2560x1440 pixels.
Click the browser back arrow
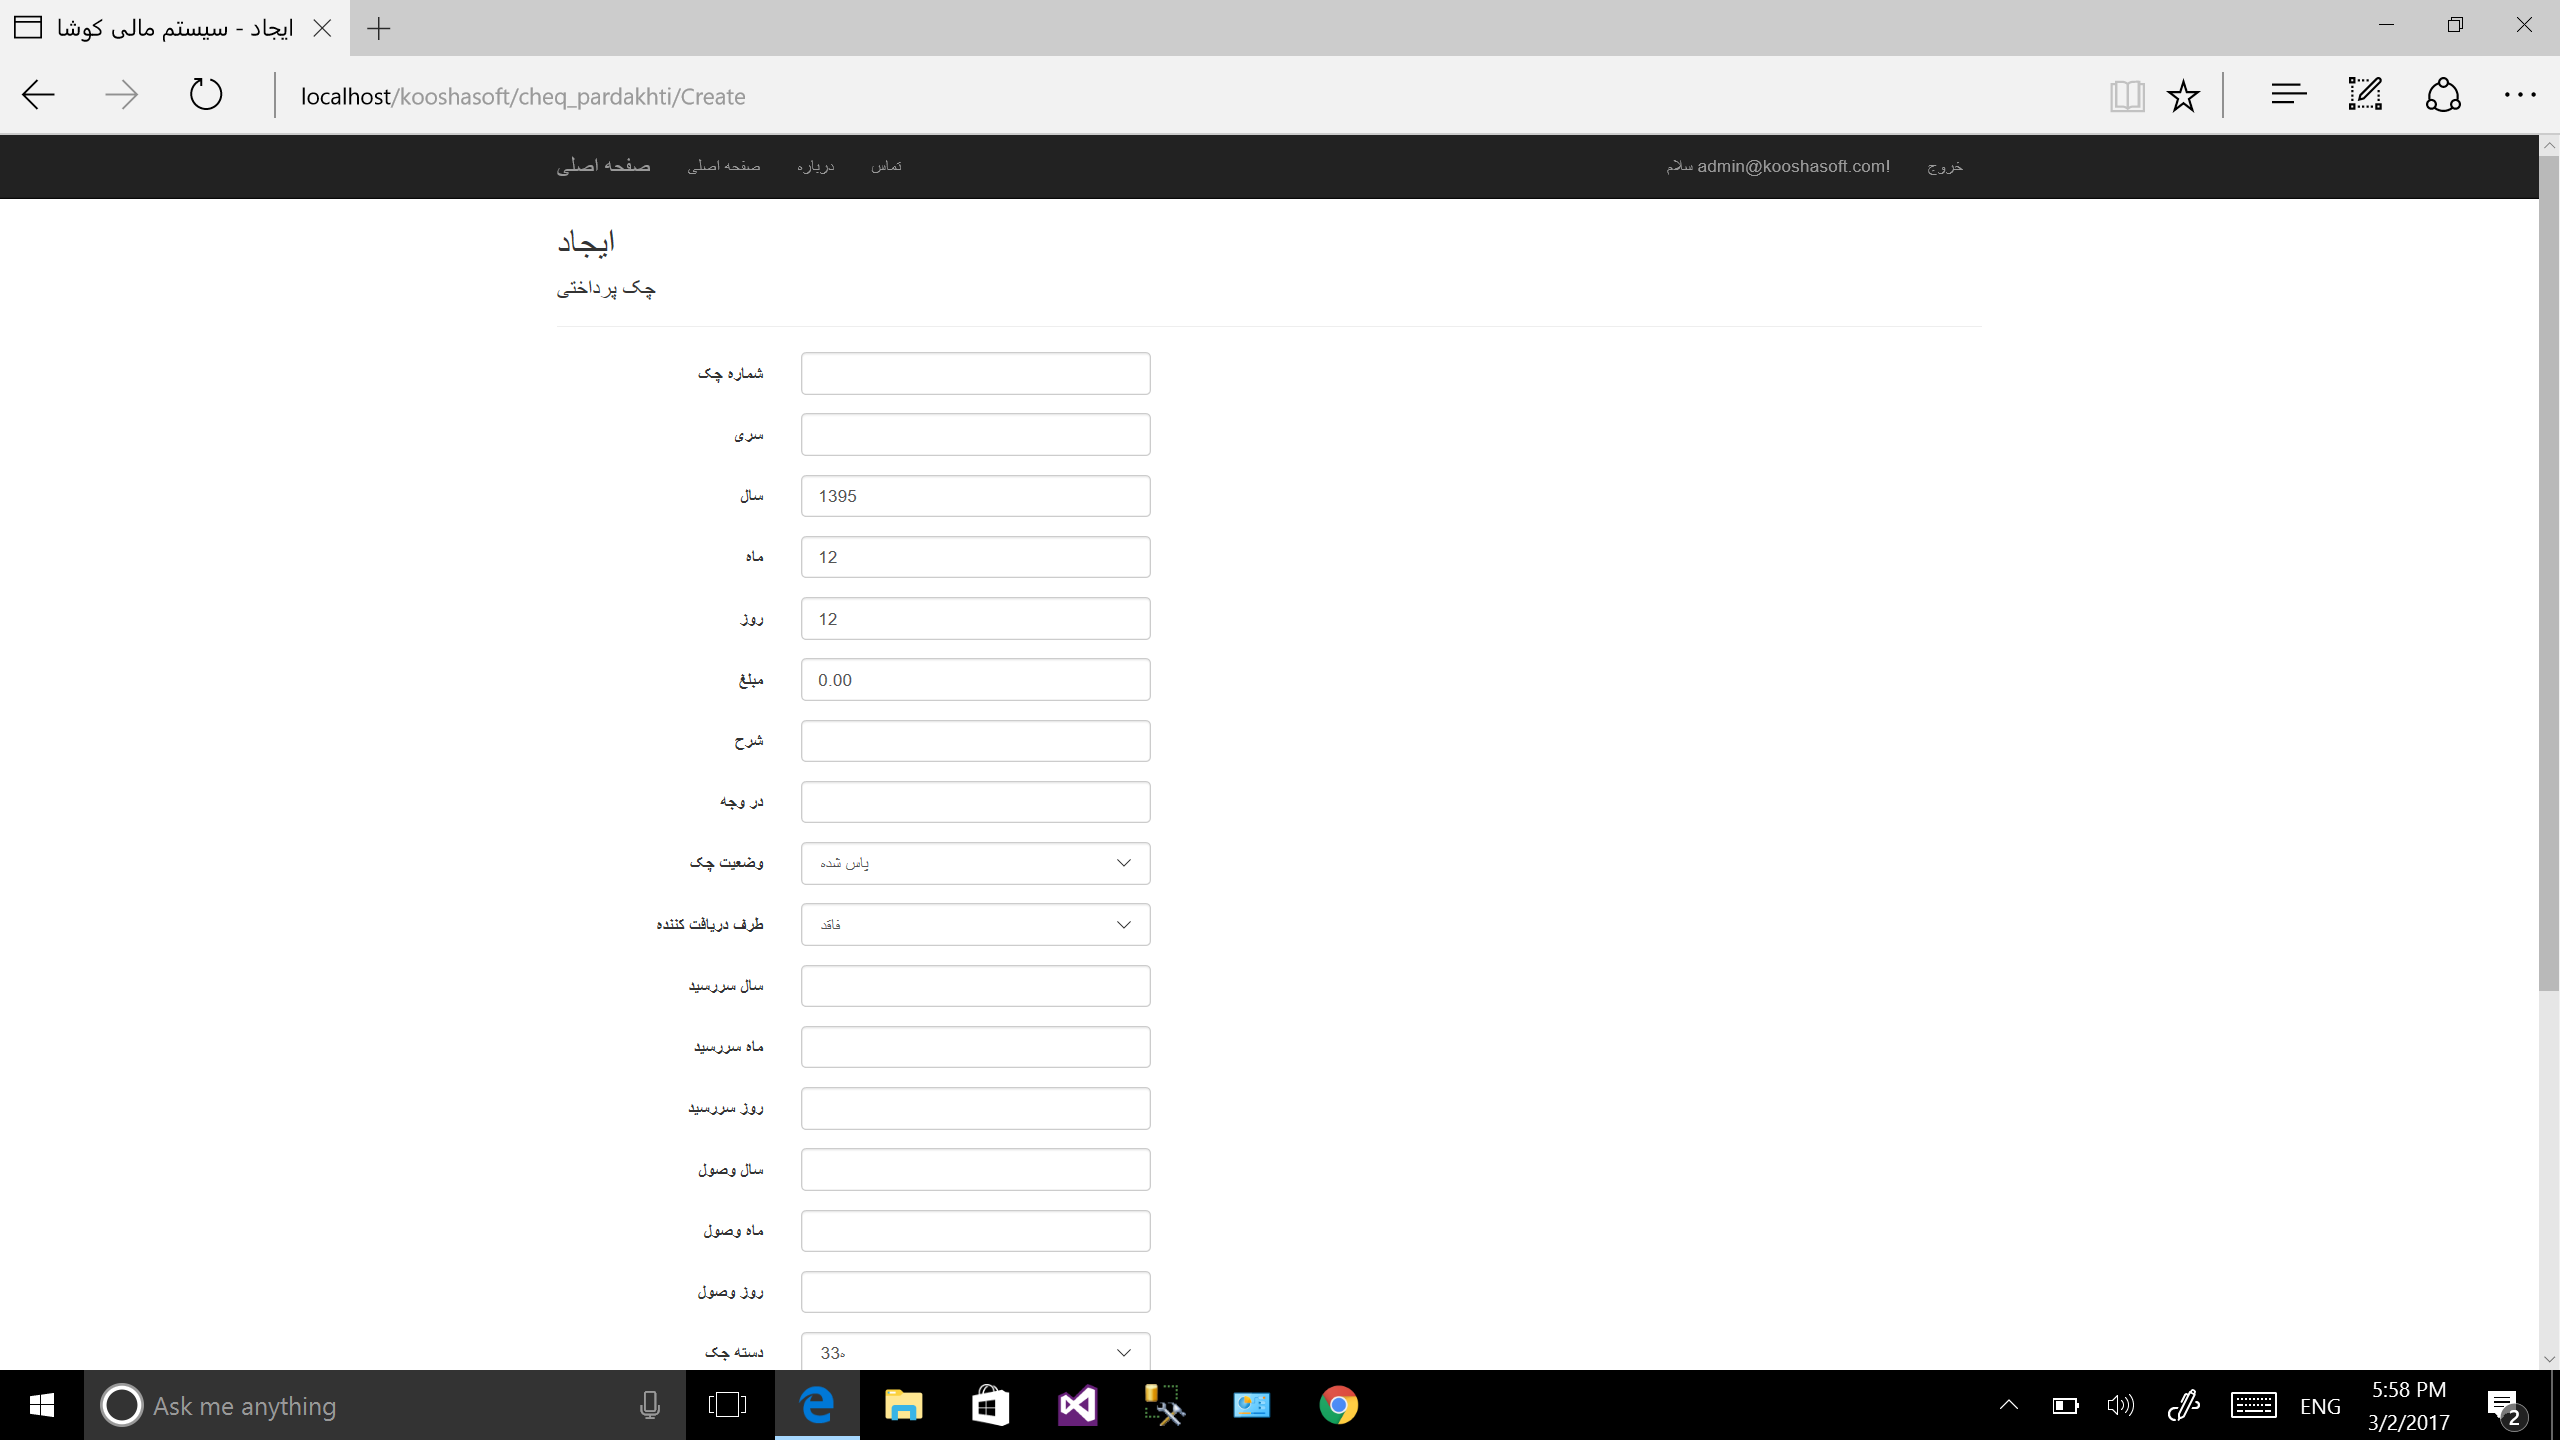38,95
